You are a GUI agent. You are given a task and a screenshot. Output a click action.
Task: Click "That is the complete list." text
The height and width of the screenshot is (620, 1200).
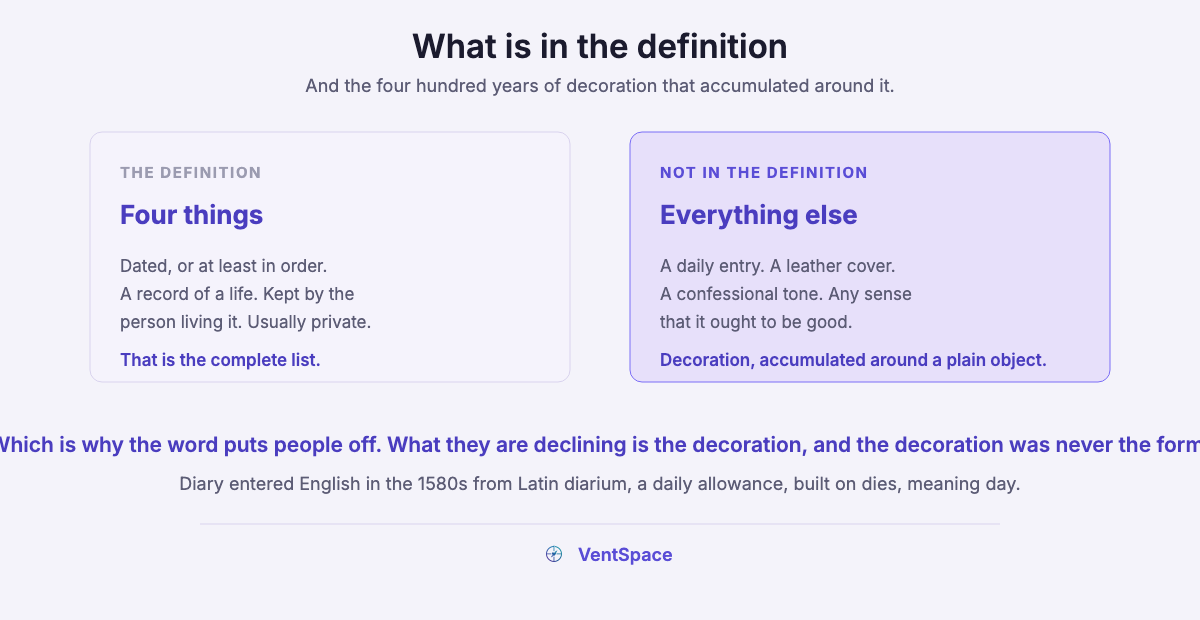tap(220, 360)
